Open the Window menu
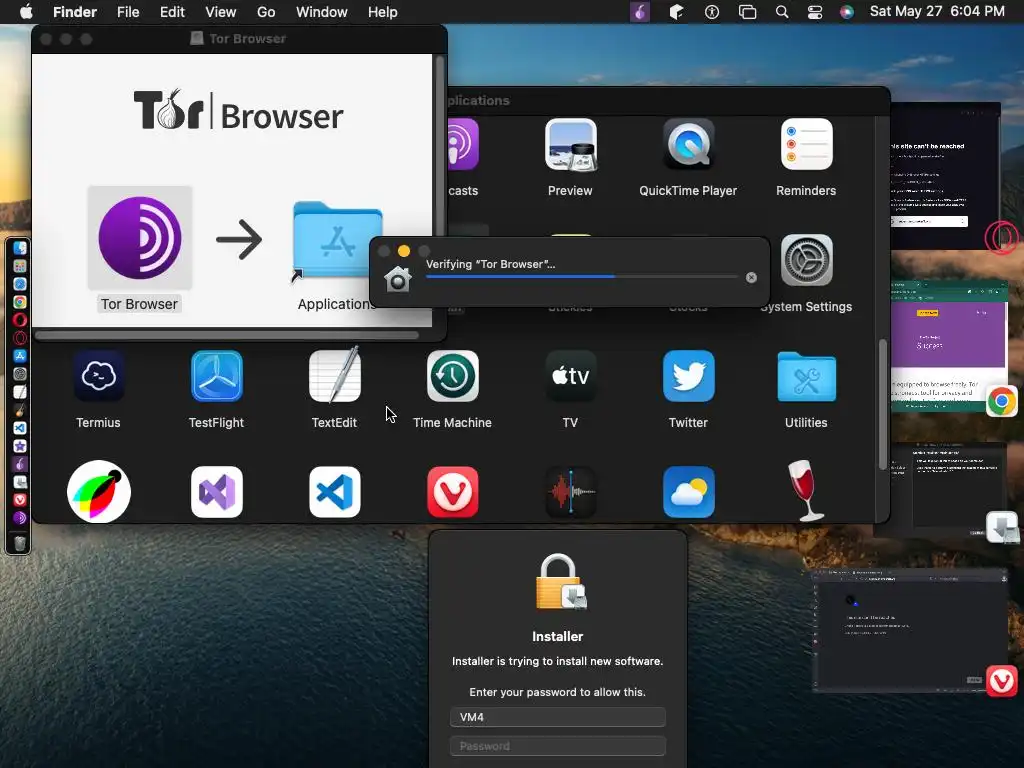Viewport: 1024px width, 768px height. pos(321,12)
